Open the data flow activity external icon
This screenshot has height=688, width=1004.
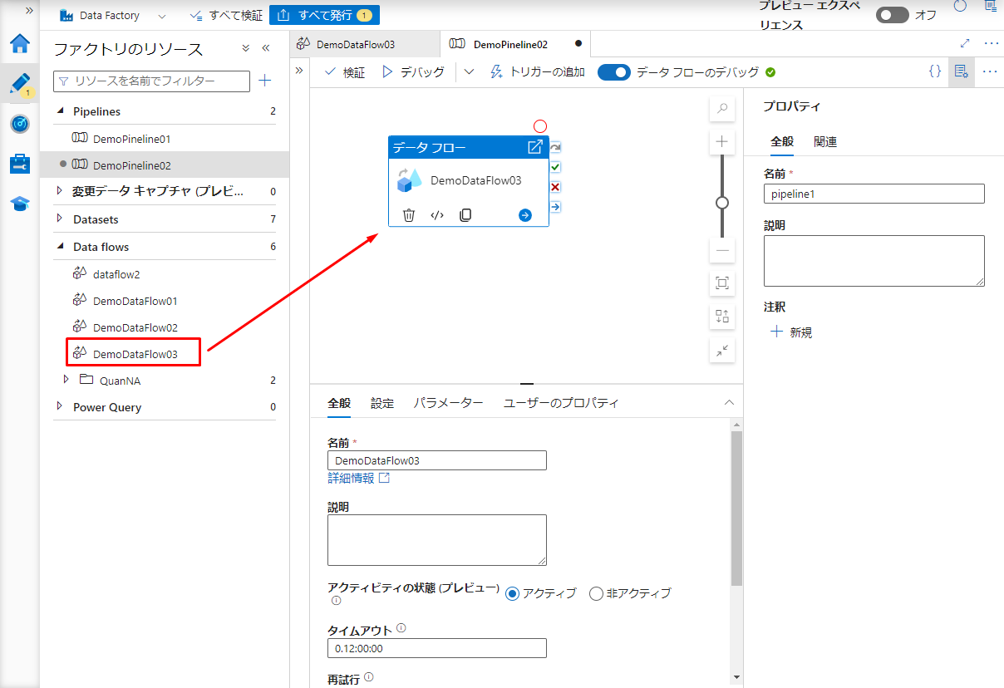[535, 147]
